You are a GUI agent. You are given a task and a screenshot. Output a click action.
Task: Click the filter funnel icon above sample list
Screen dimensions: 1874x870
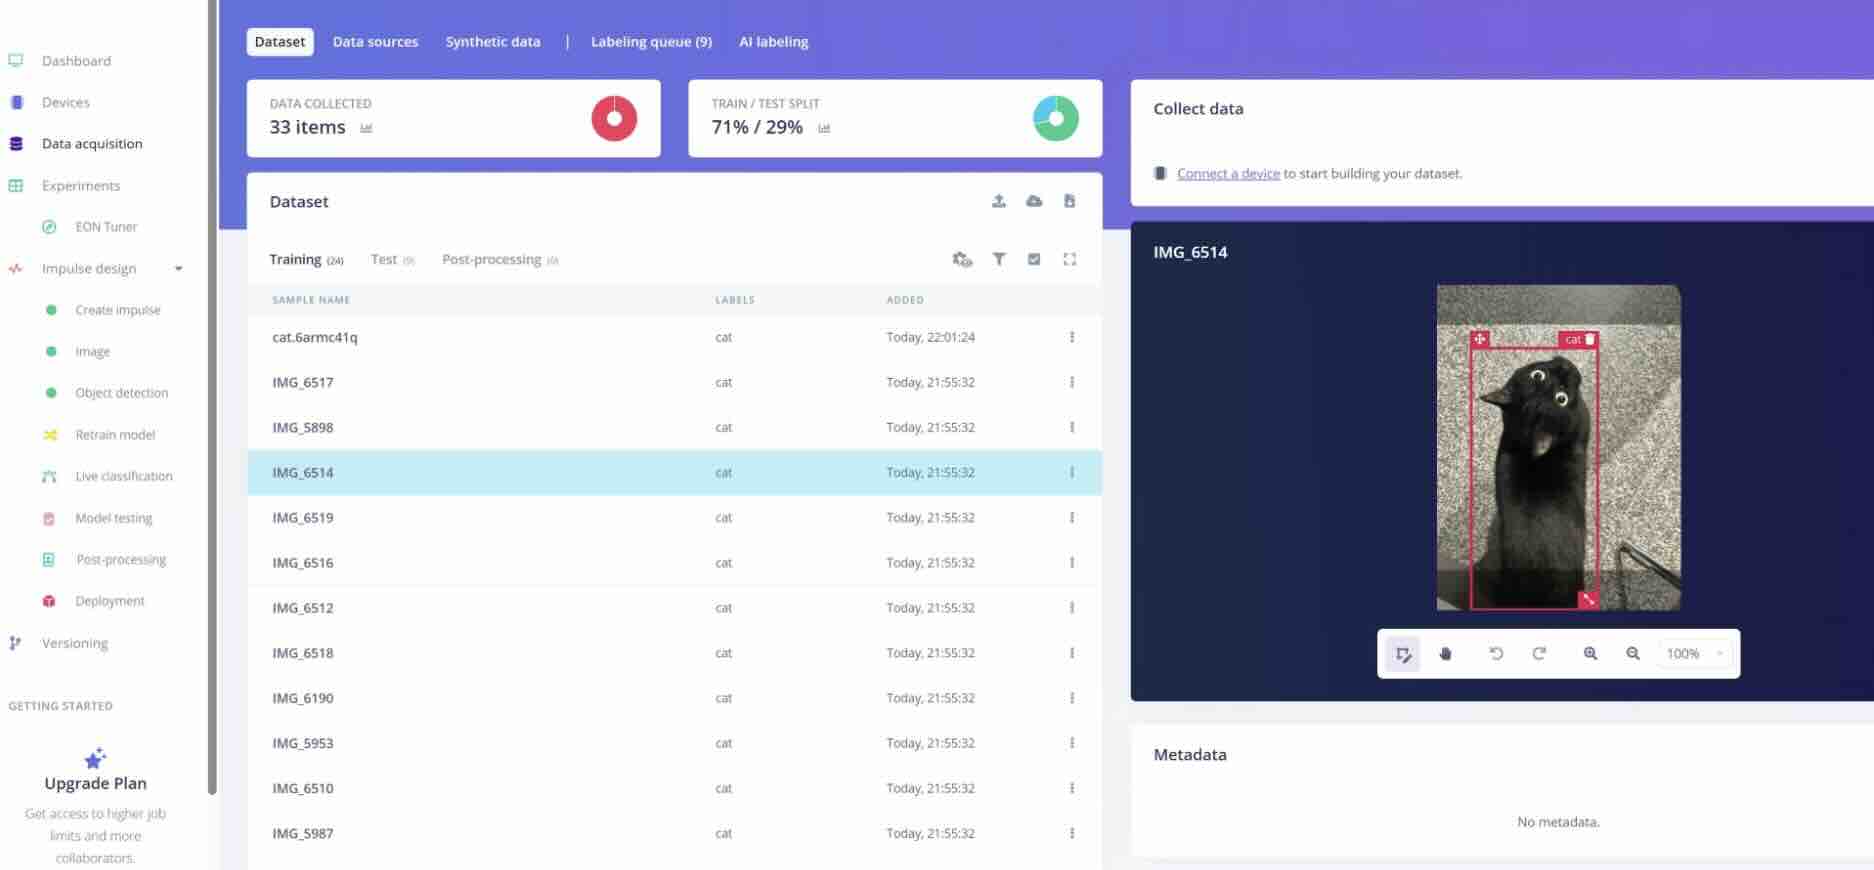tap(998, 259)
